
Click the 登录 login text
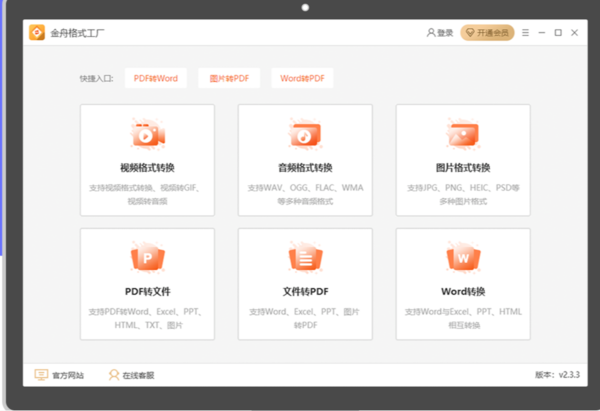[x=445, y=33]
